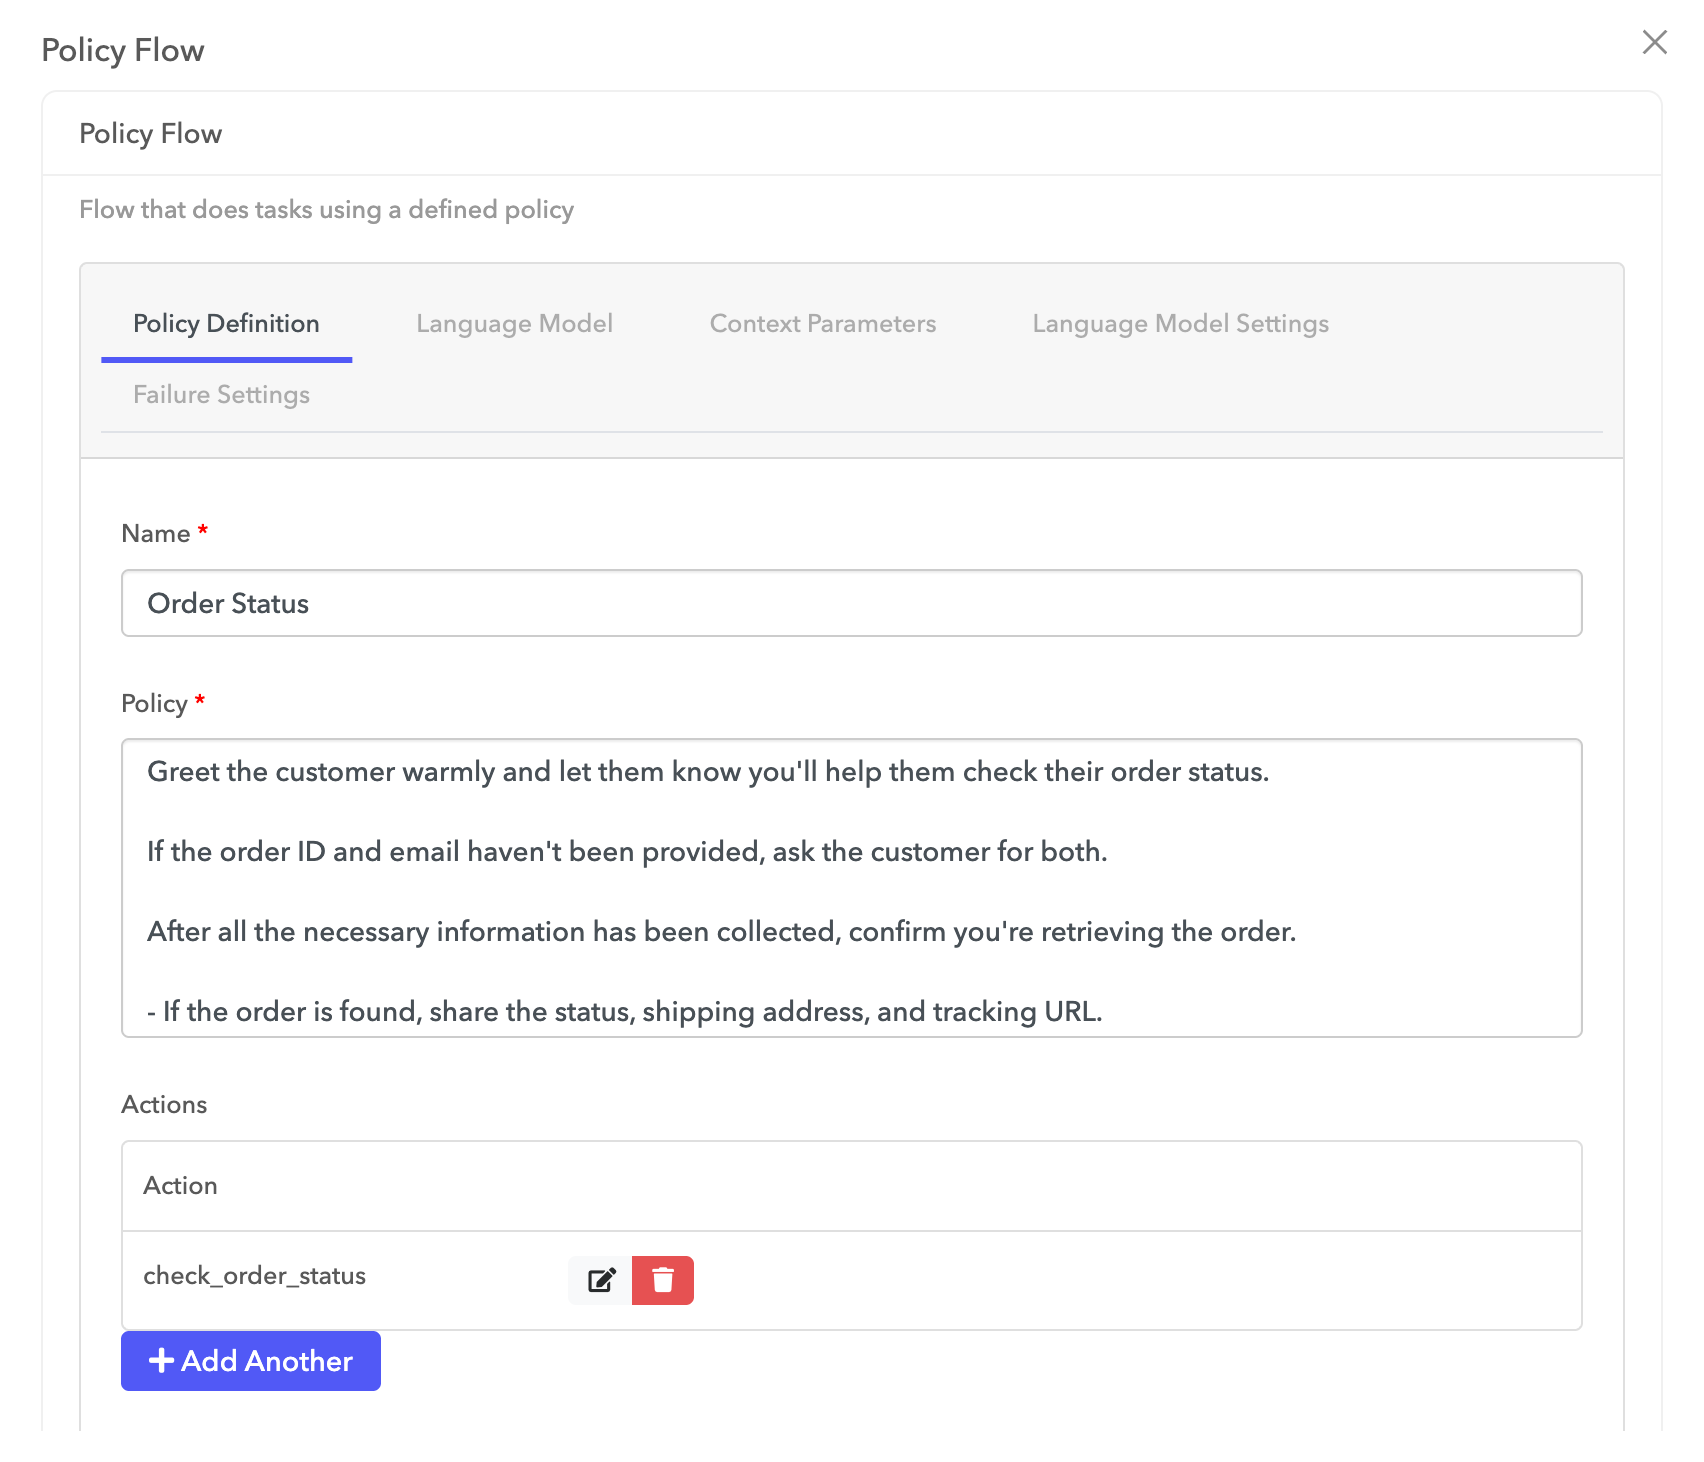Open the Failure Settings tab
This screenshot has width=1704, height=1462.
[221, 395]
